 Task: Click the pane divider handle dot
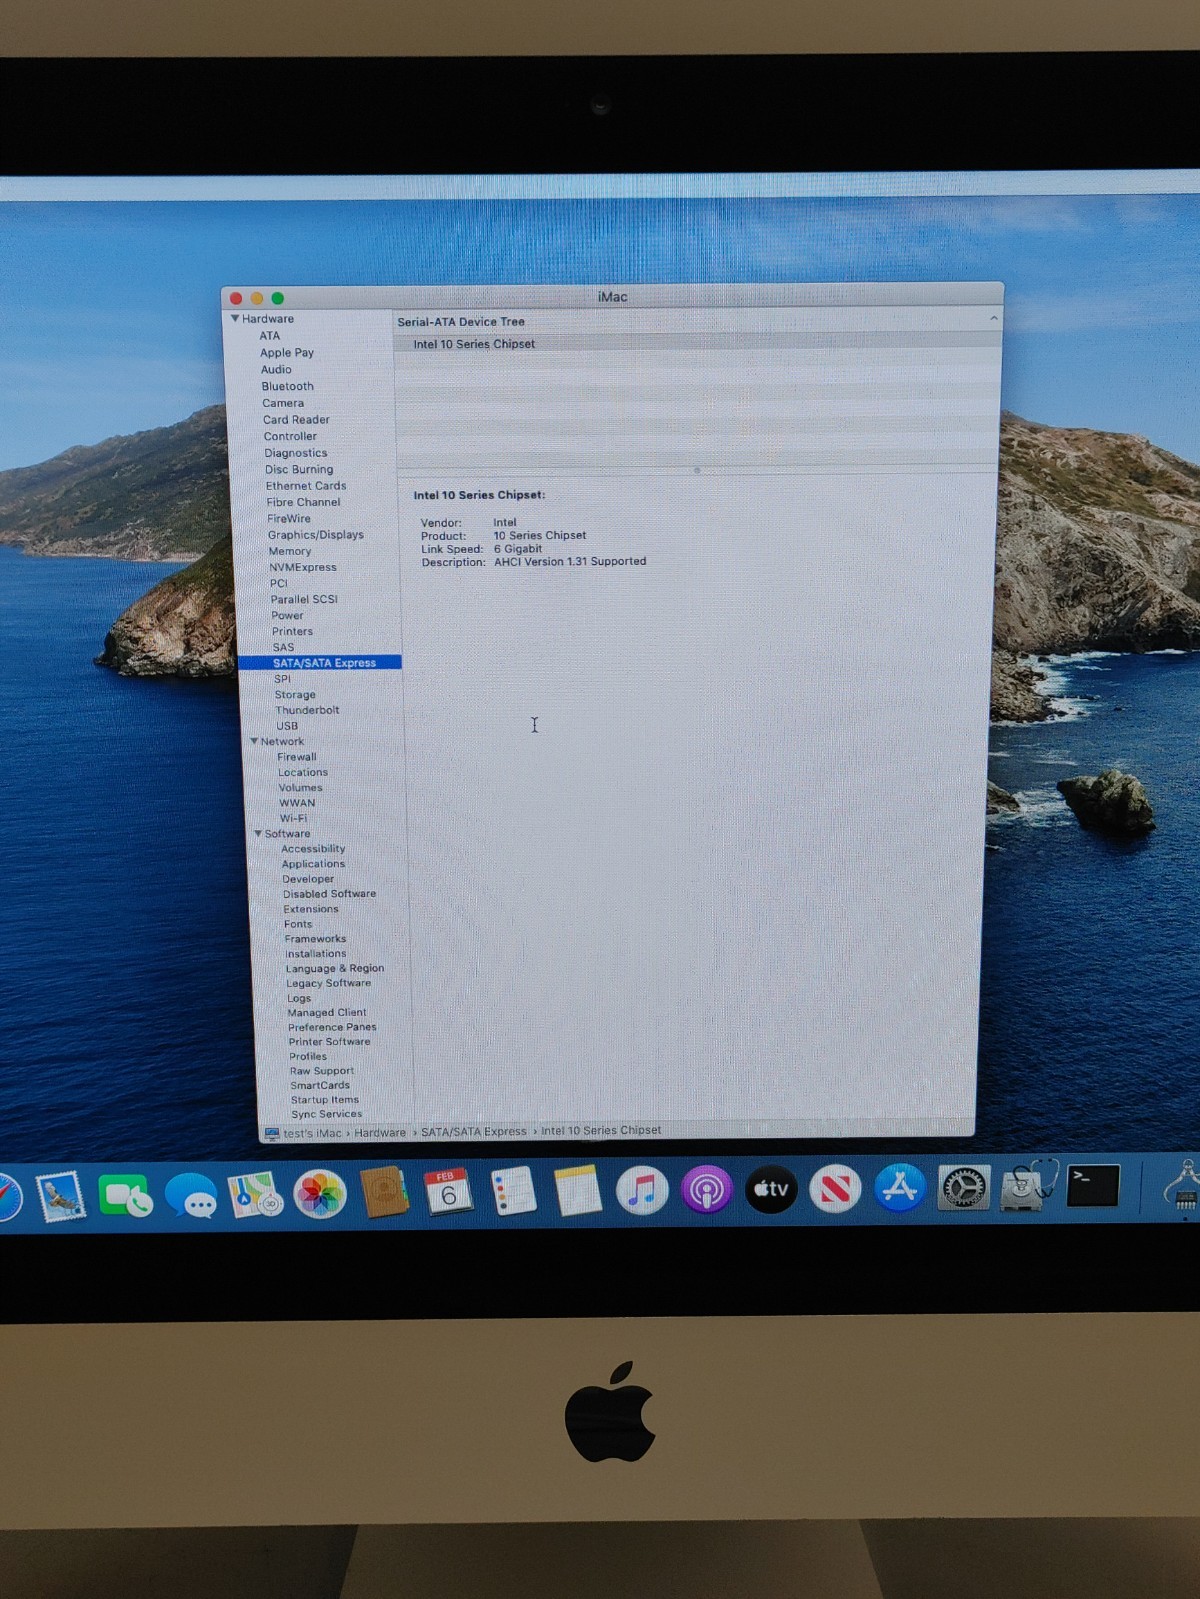tap(697, 470)
